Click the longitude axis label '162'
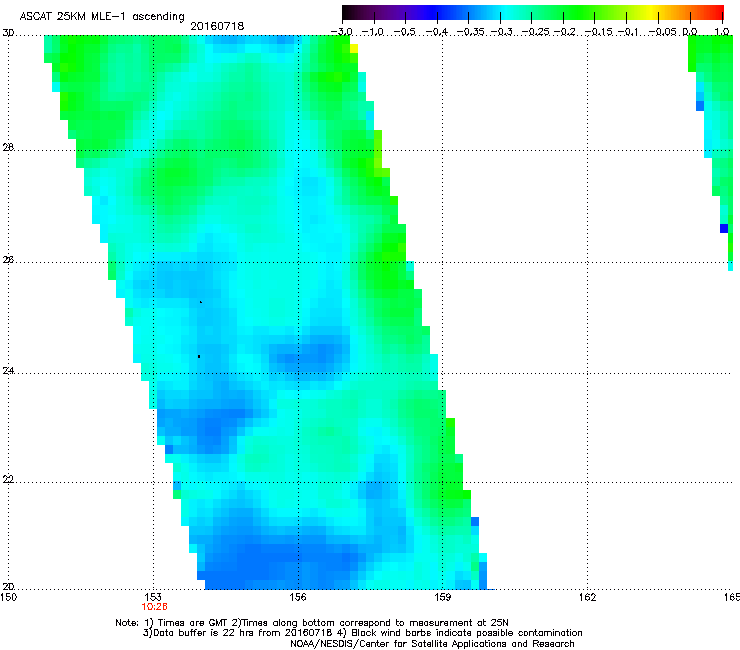Screen dimensions: 740x650 [x=588, y=597]
